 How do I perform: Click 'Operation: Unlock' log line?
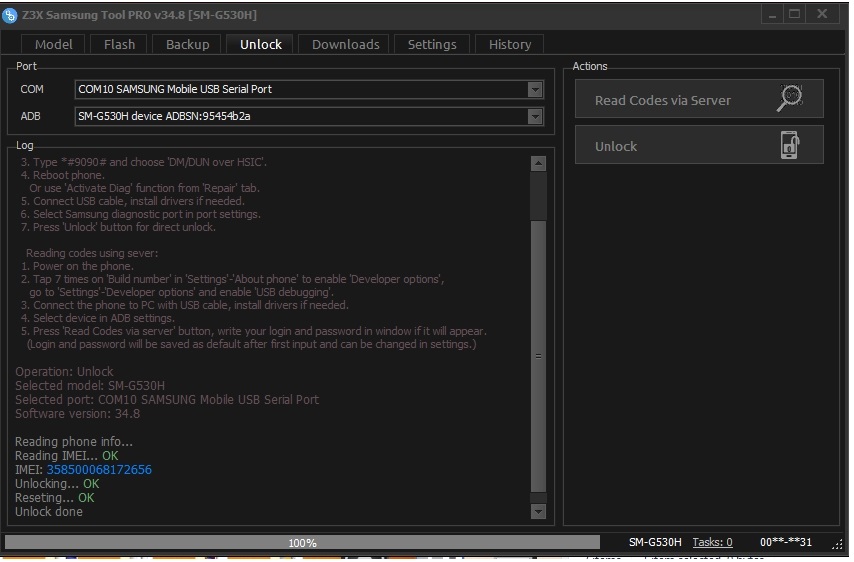click(x=64, y=372)
